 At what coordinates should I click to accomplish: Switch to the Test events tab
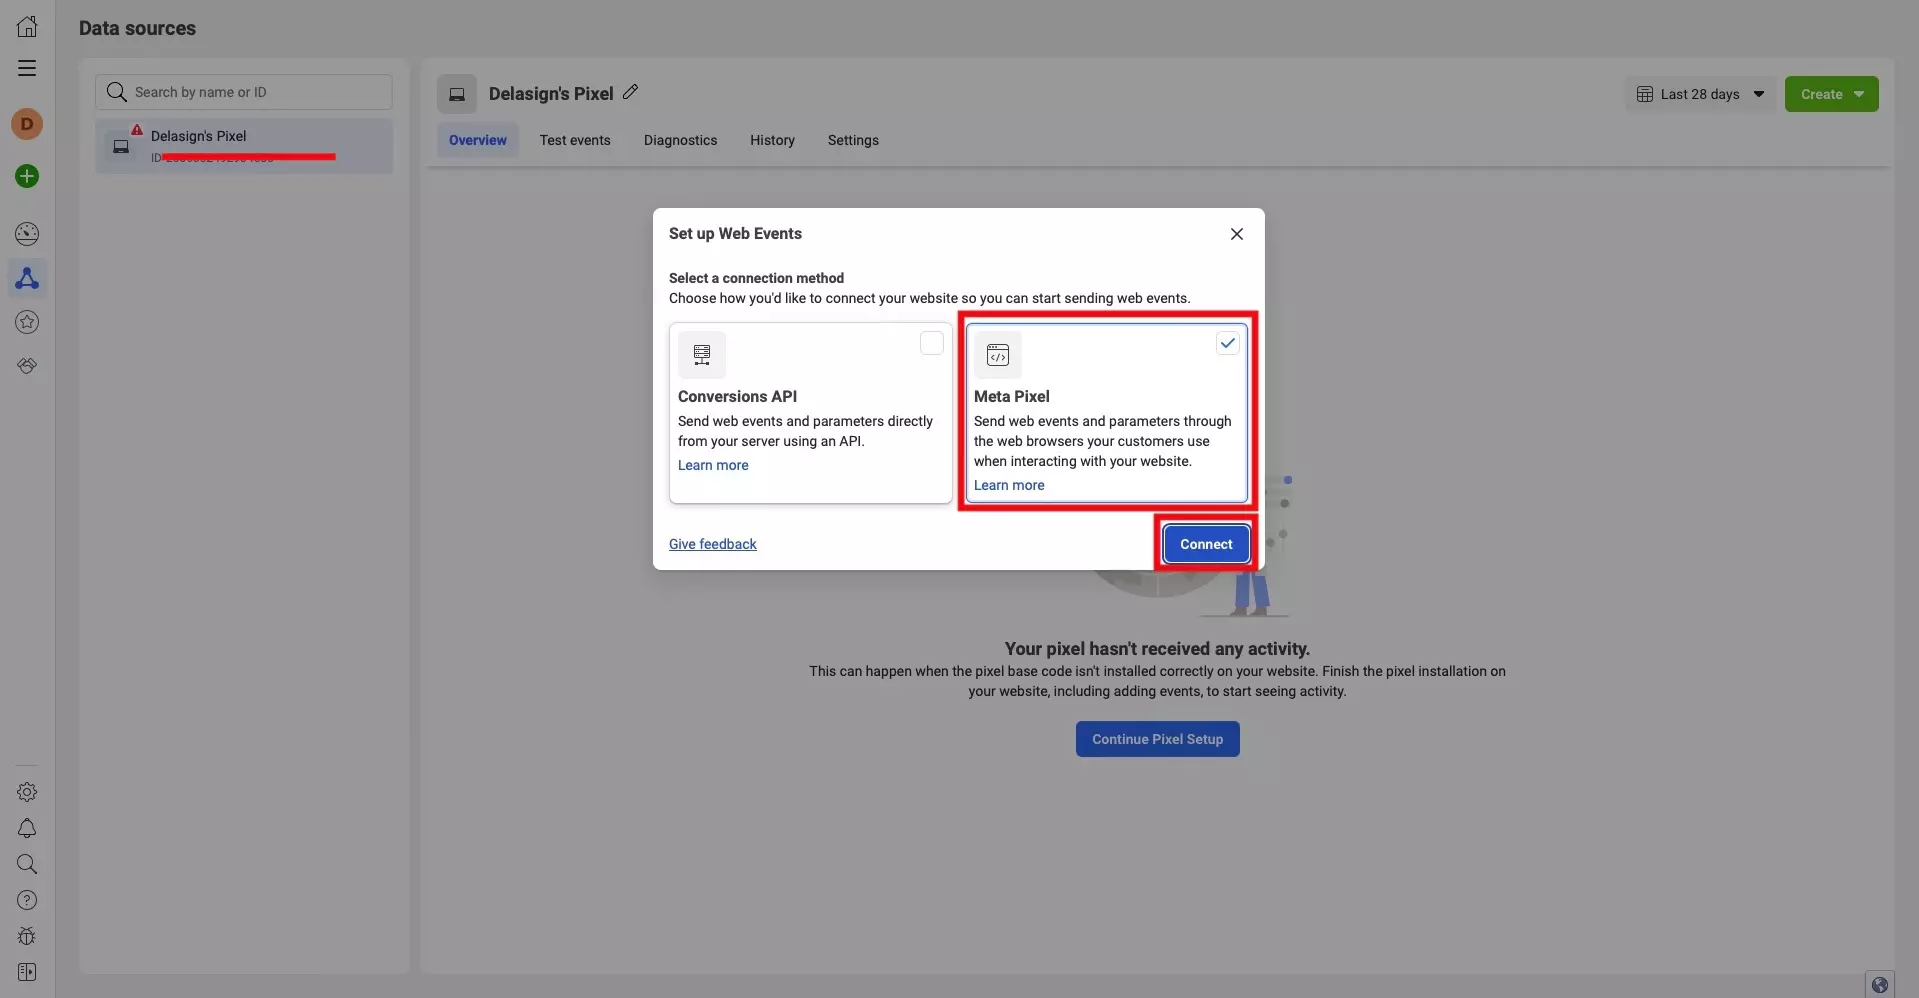(575, 140)
